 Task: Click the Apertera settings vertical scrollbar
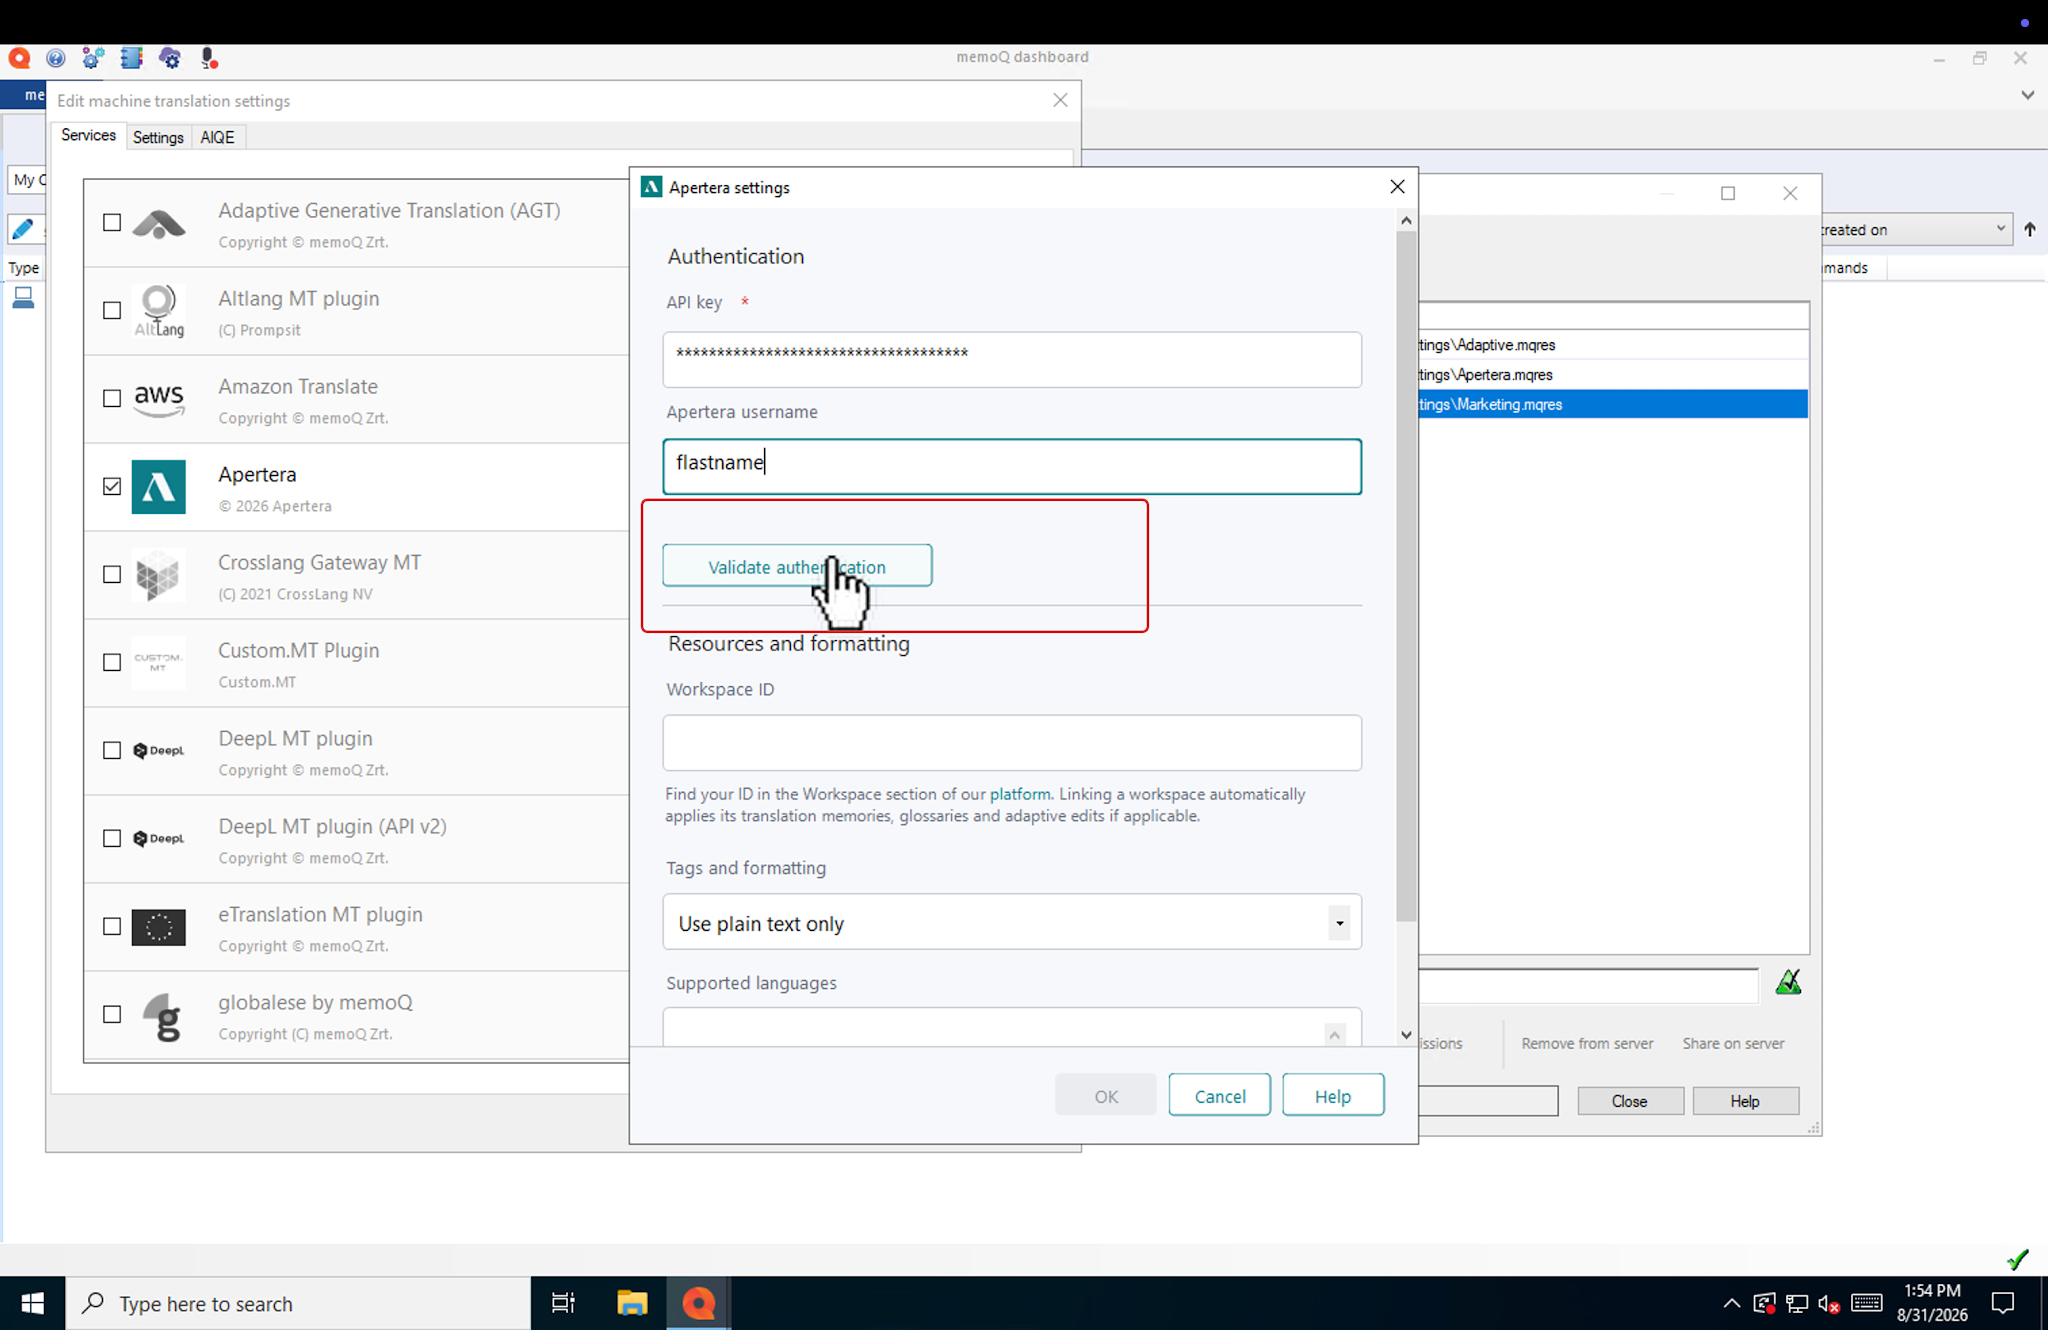[x=1406, y=574]
